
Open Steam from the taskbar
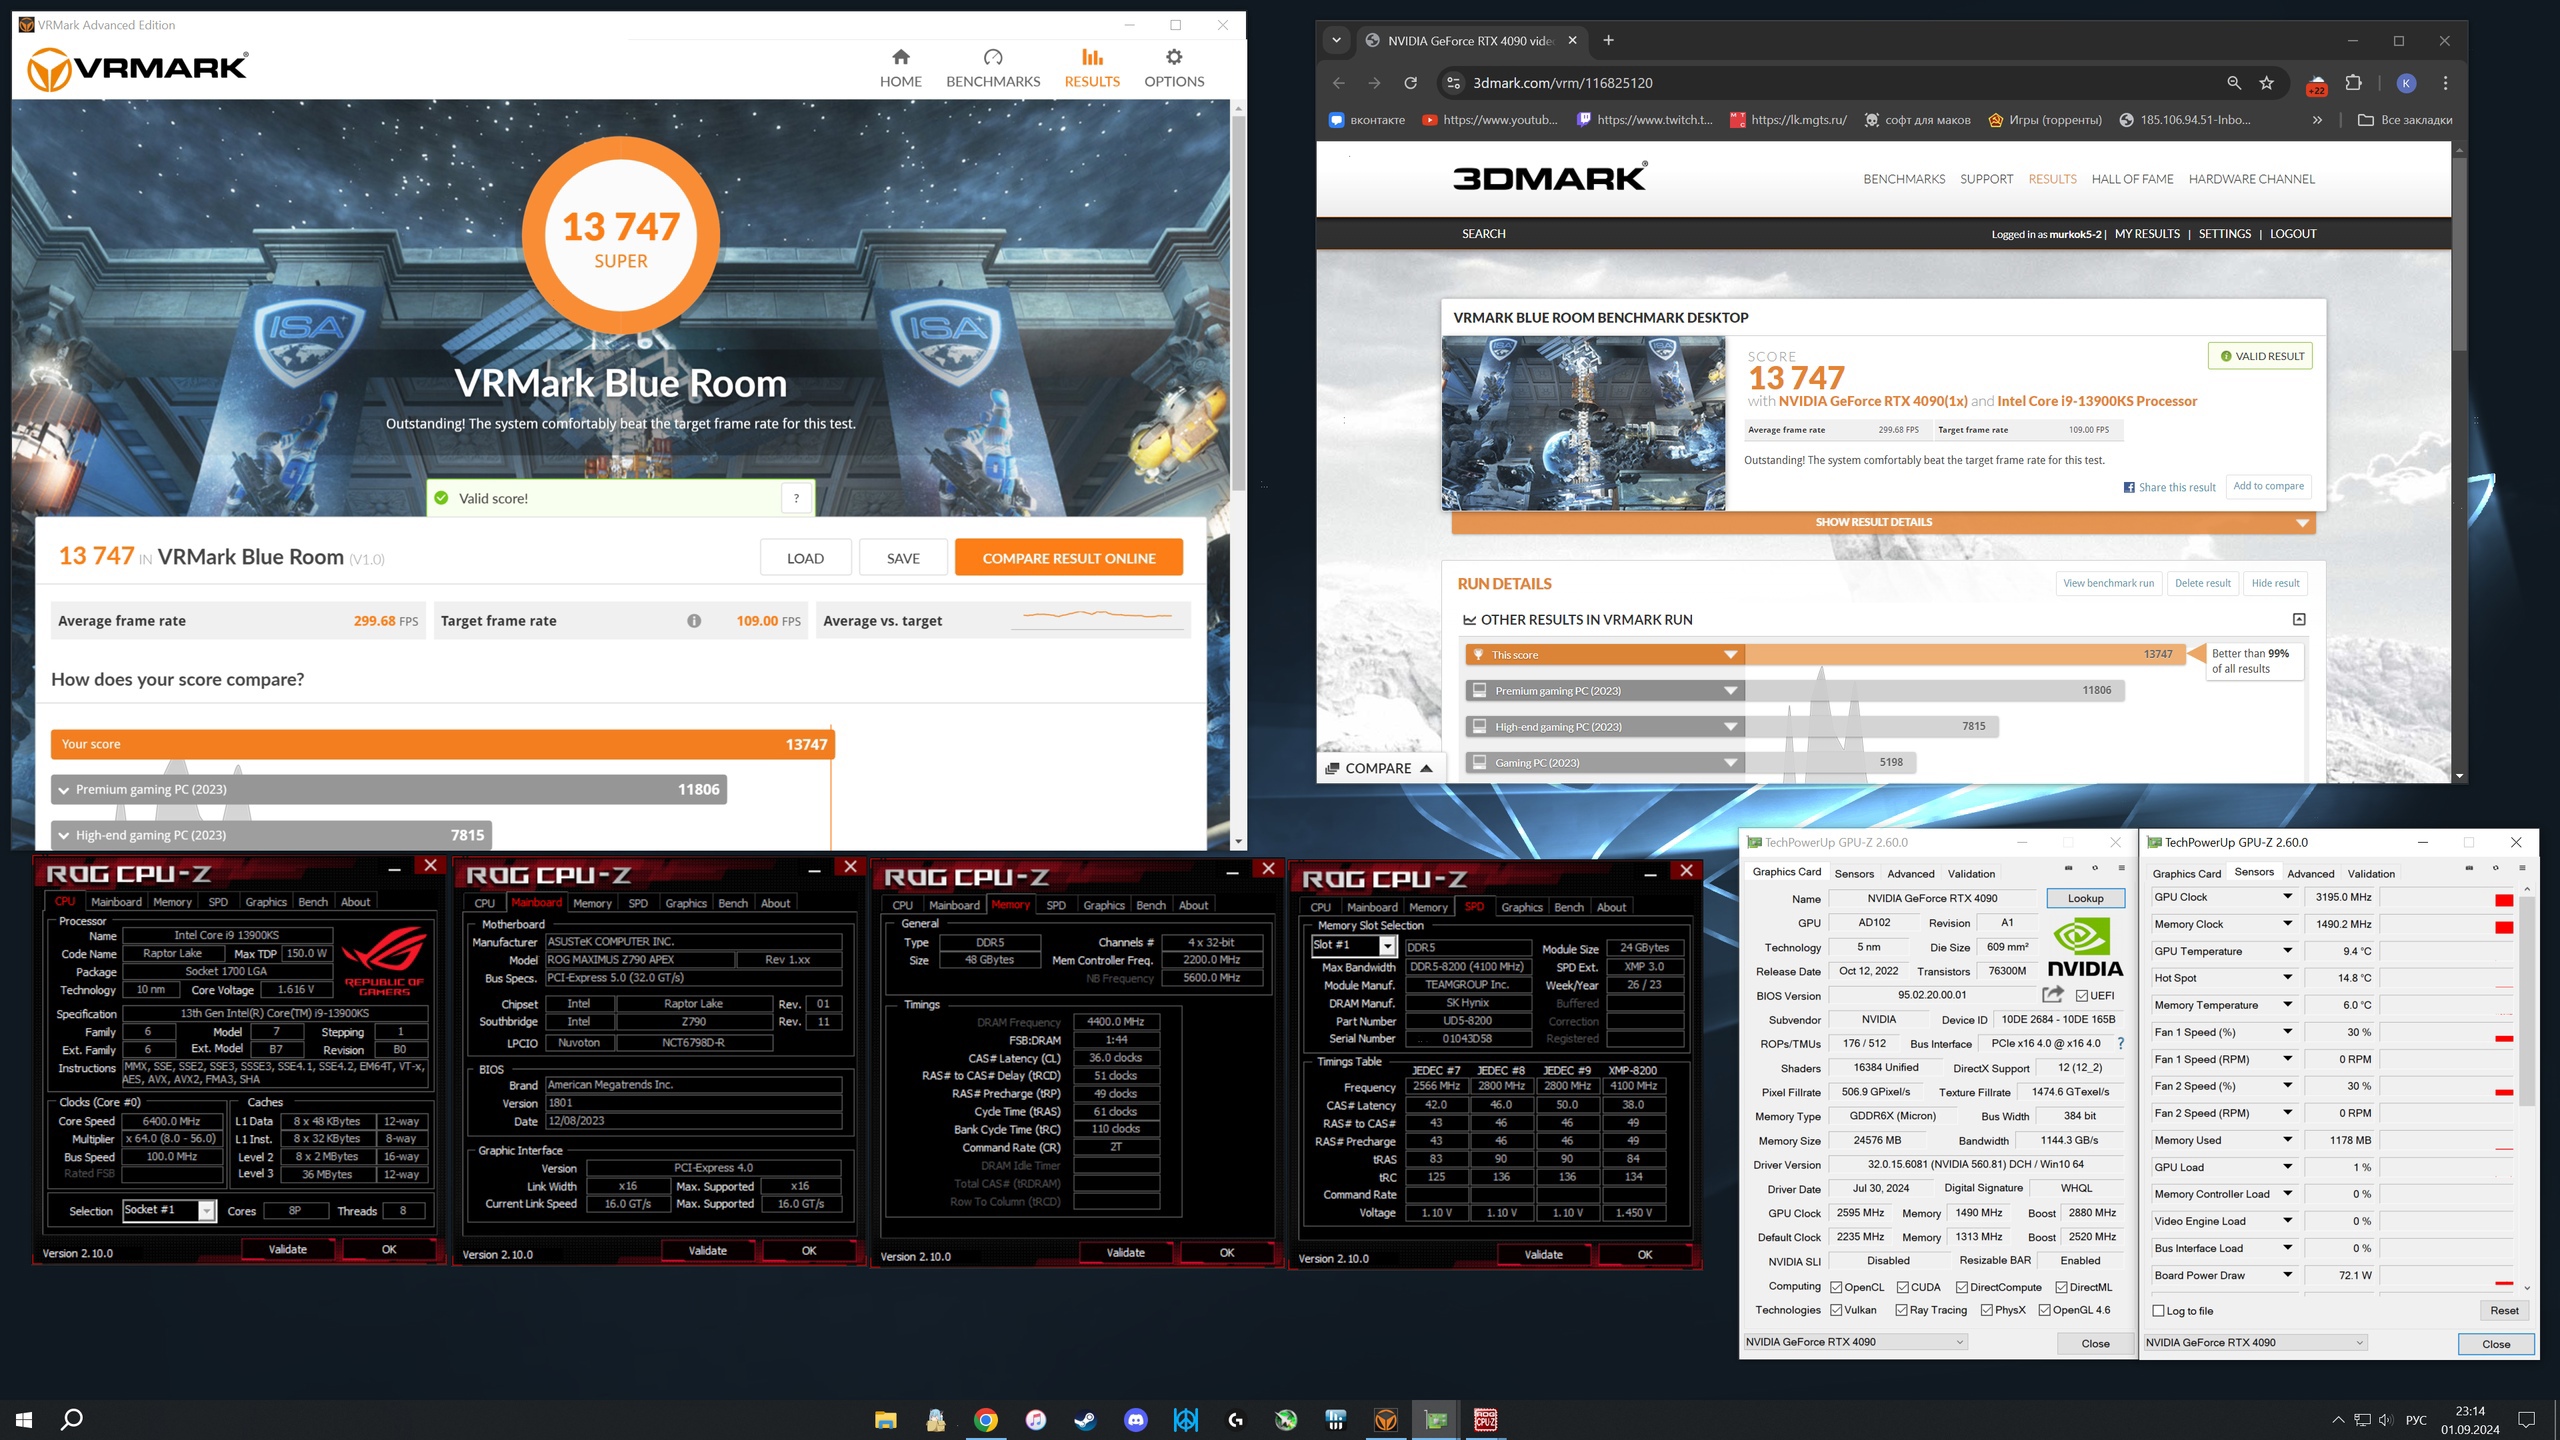coord(1085,1419)
